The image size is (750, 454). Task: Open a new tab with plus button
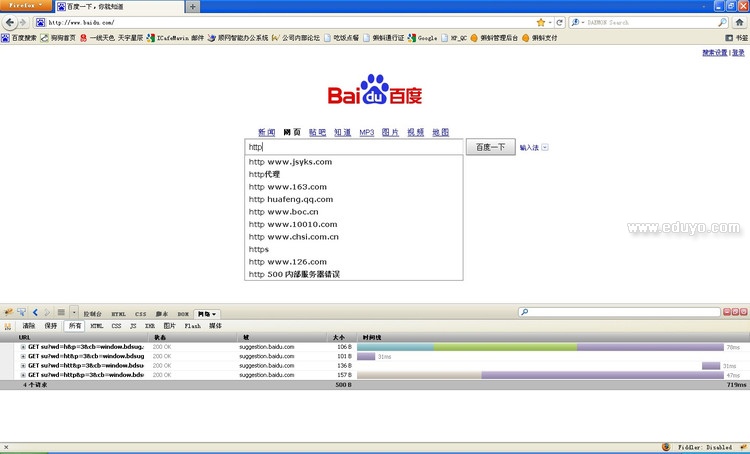tap(192, 7)
